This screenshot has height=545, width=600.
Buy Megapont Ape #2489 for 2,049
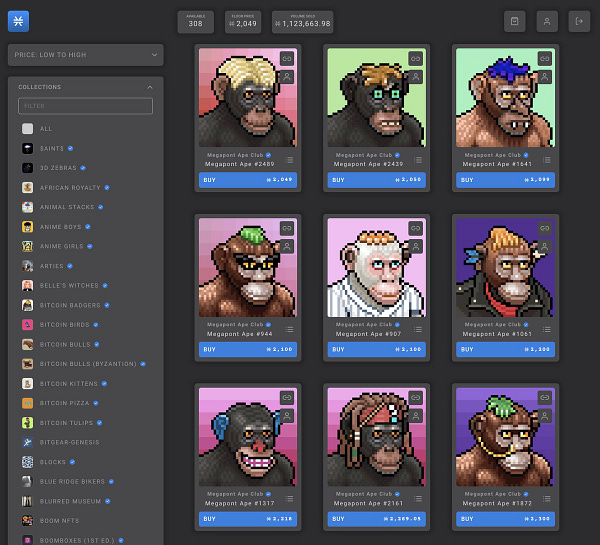tap(248, 180)
